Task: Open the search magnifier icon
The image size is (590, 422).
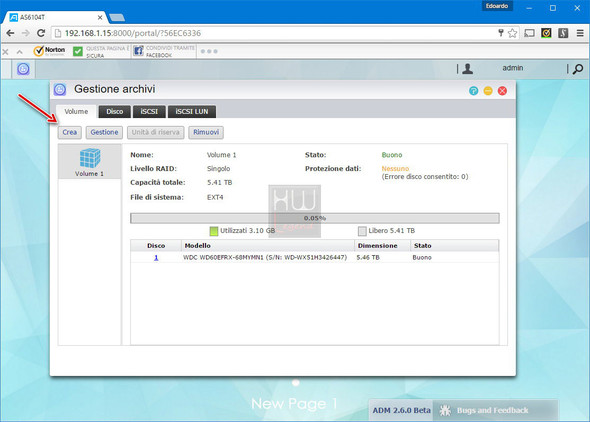Action: pyautogui.click(x=578, y=69)
